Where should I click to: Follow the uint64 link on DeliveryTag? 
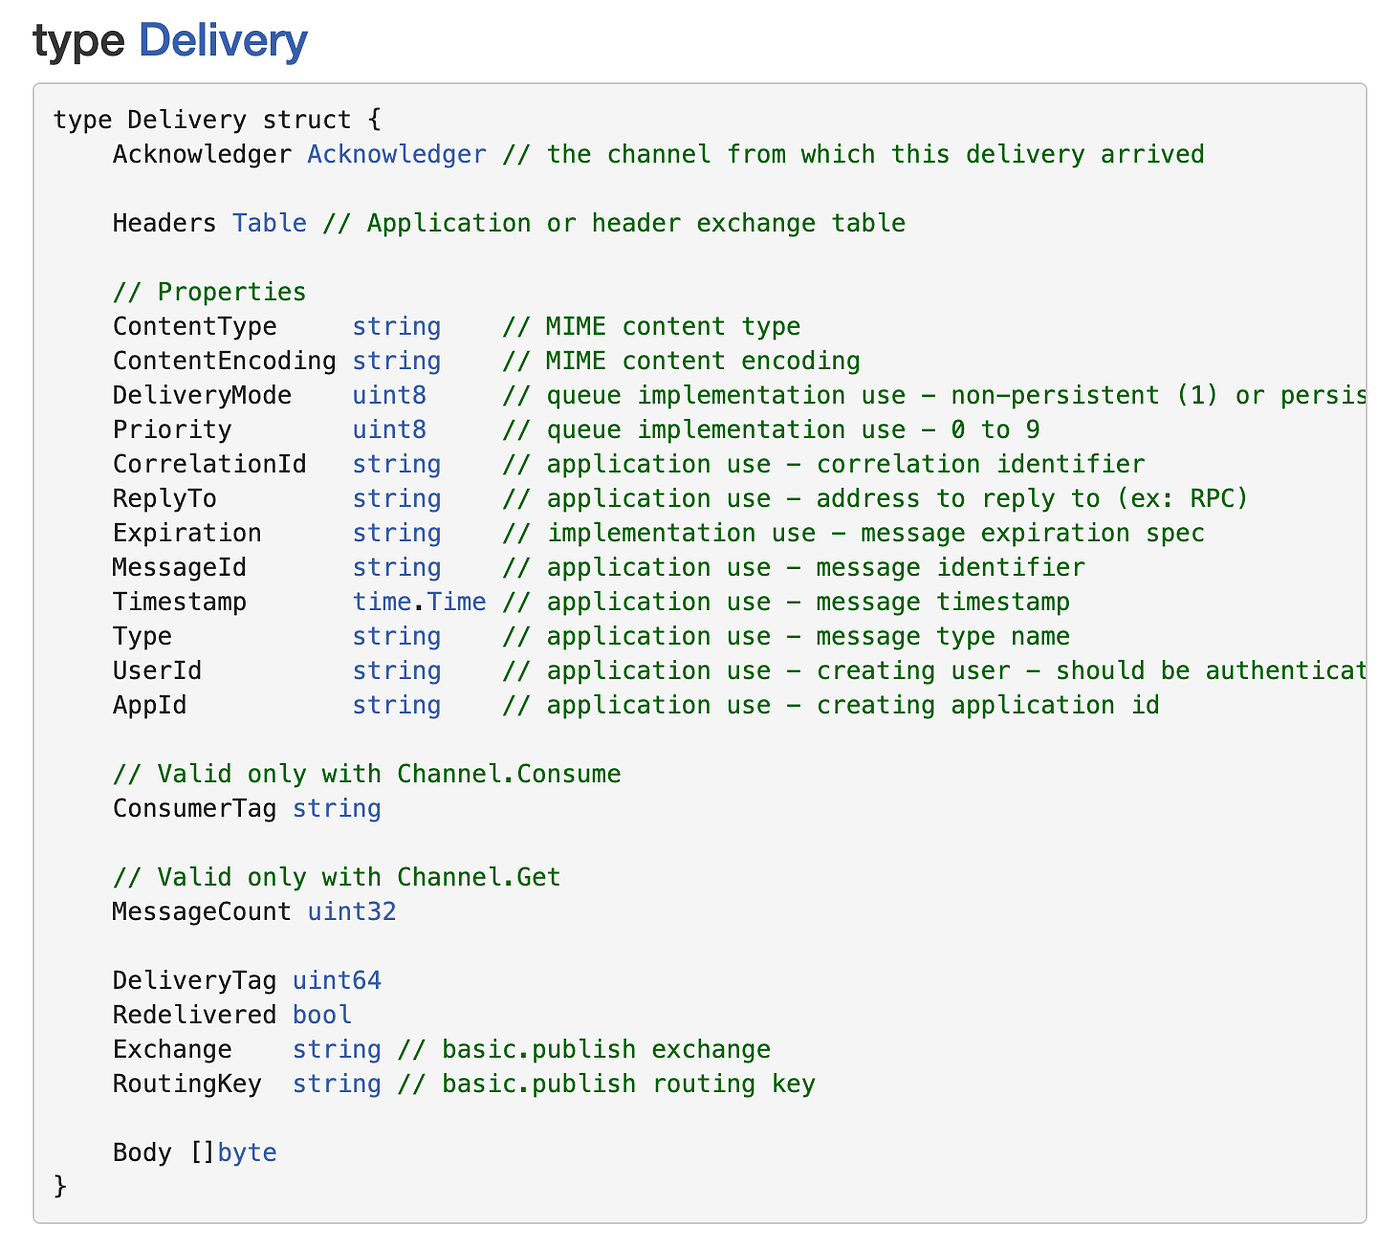point(336,980)
